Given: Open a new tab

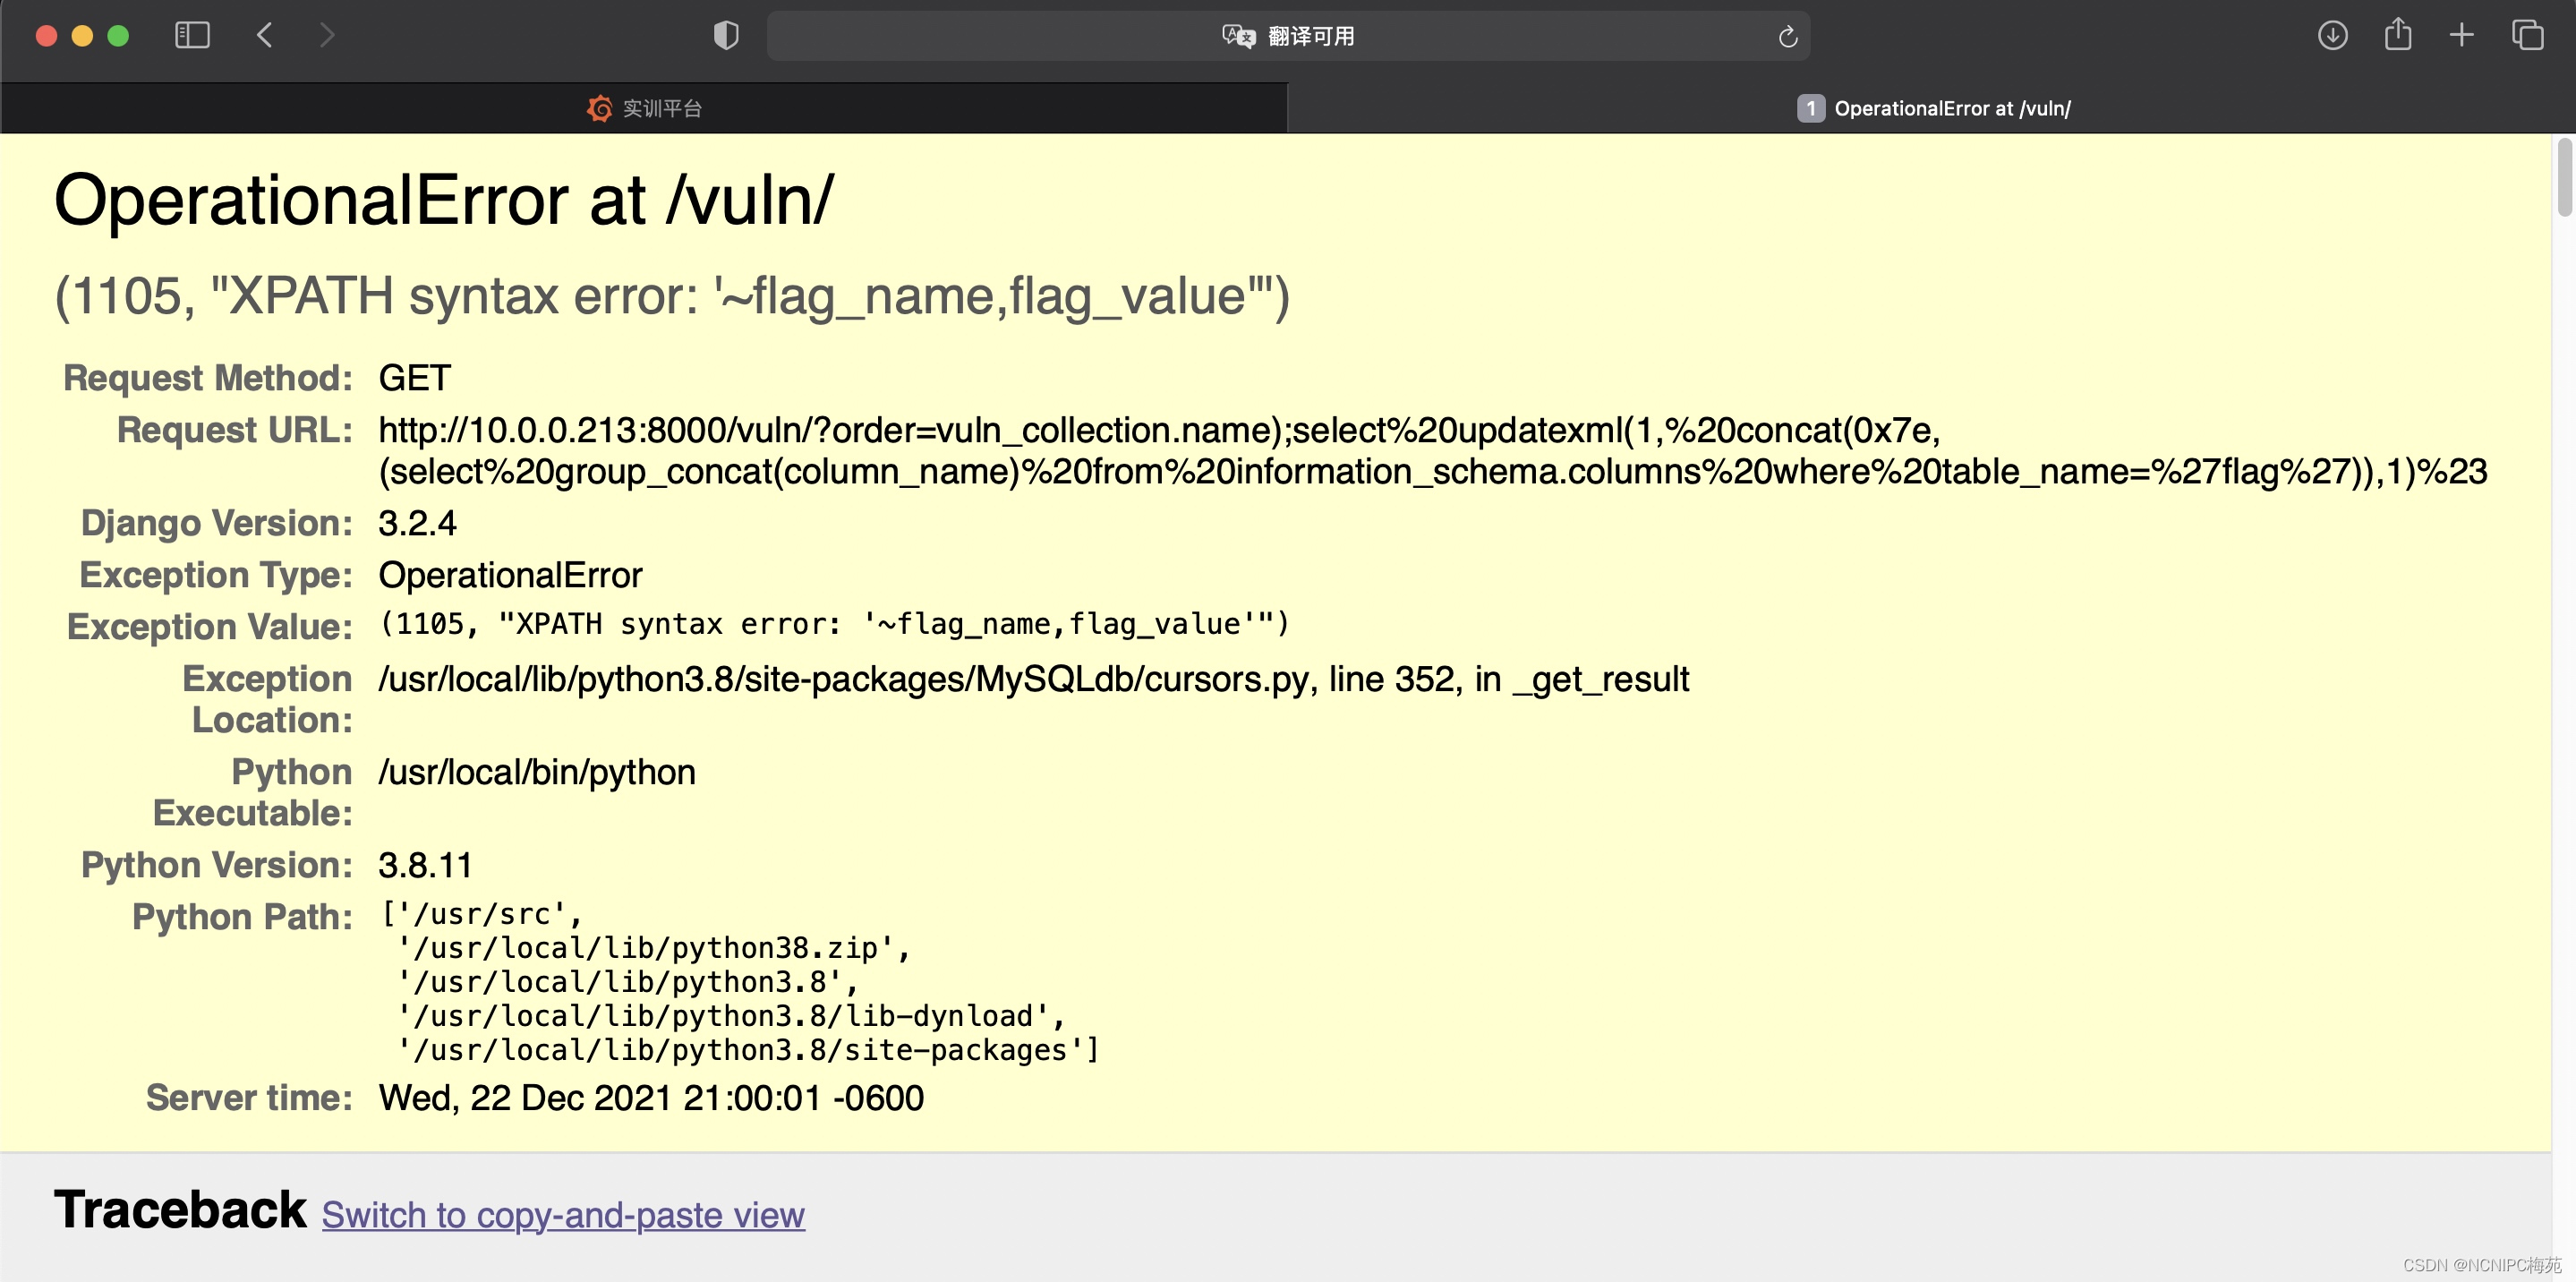Looking at the screenshot, I should (x=2462, y=36).
